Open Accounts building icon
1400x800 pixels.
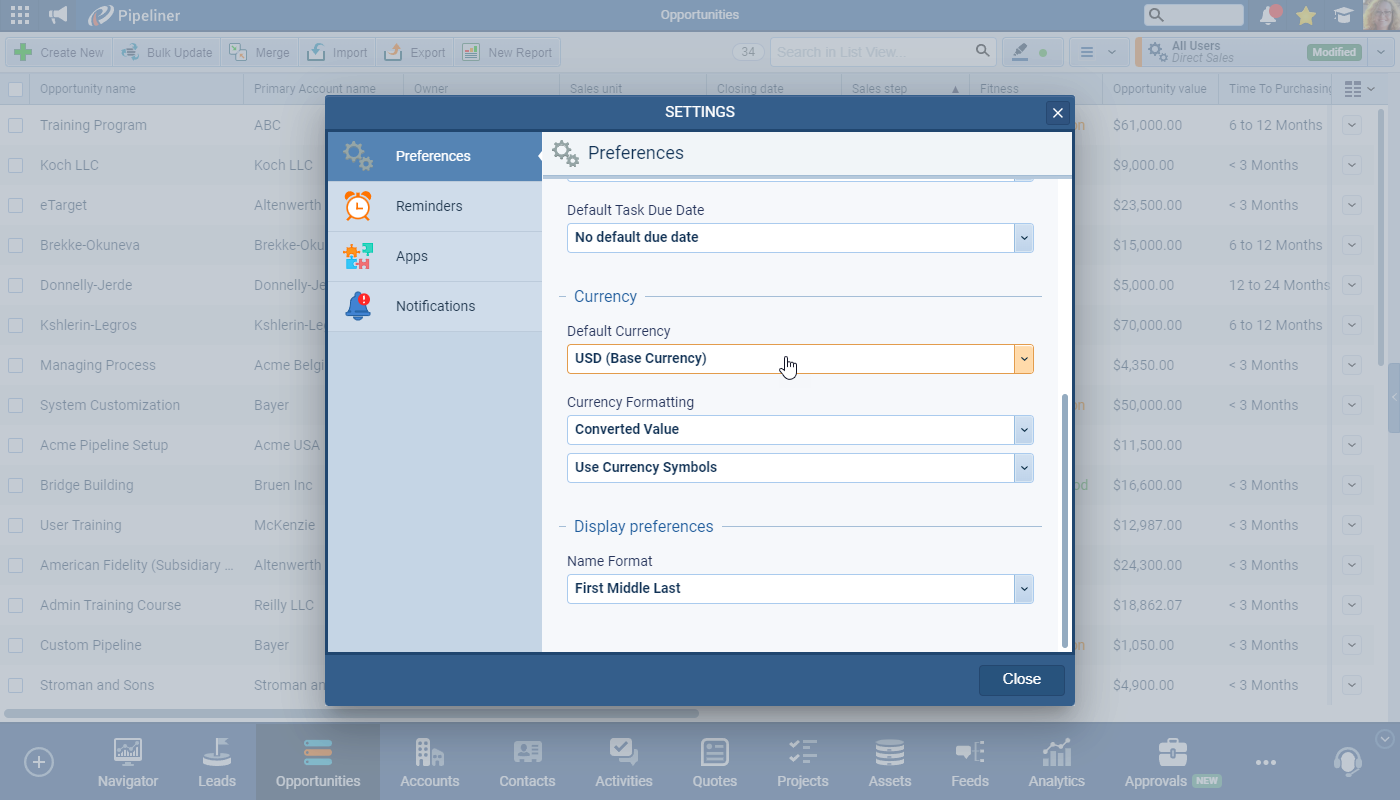click(x=429, y=752)
